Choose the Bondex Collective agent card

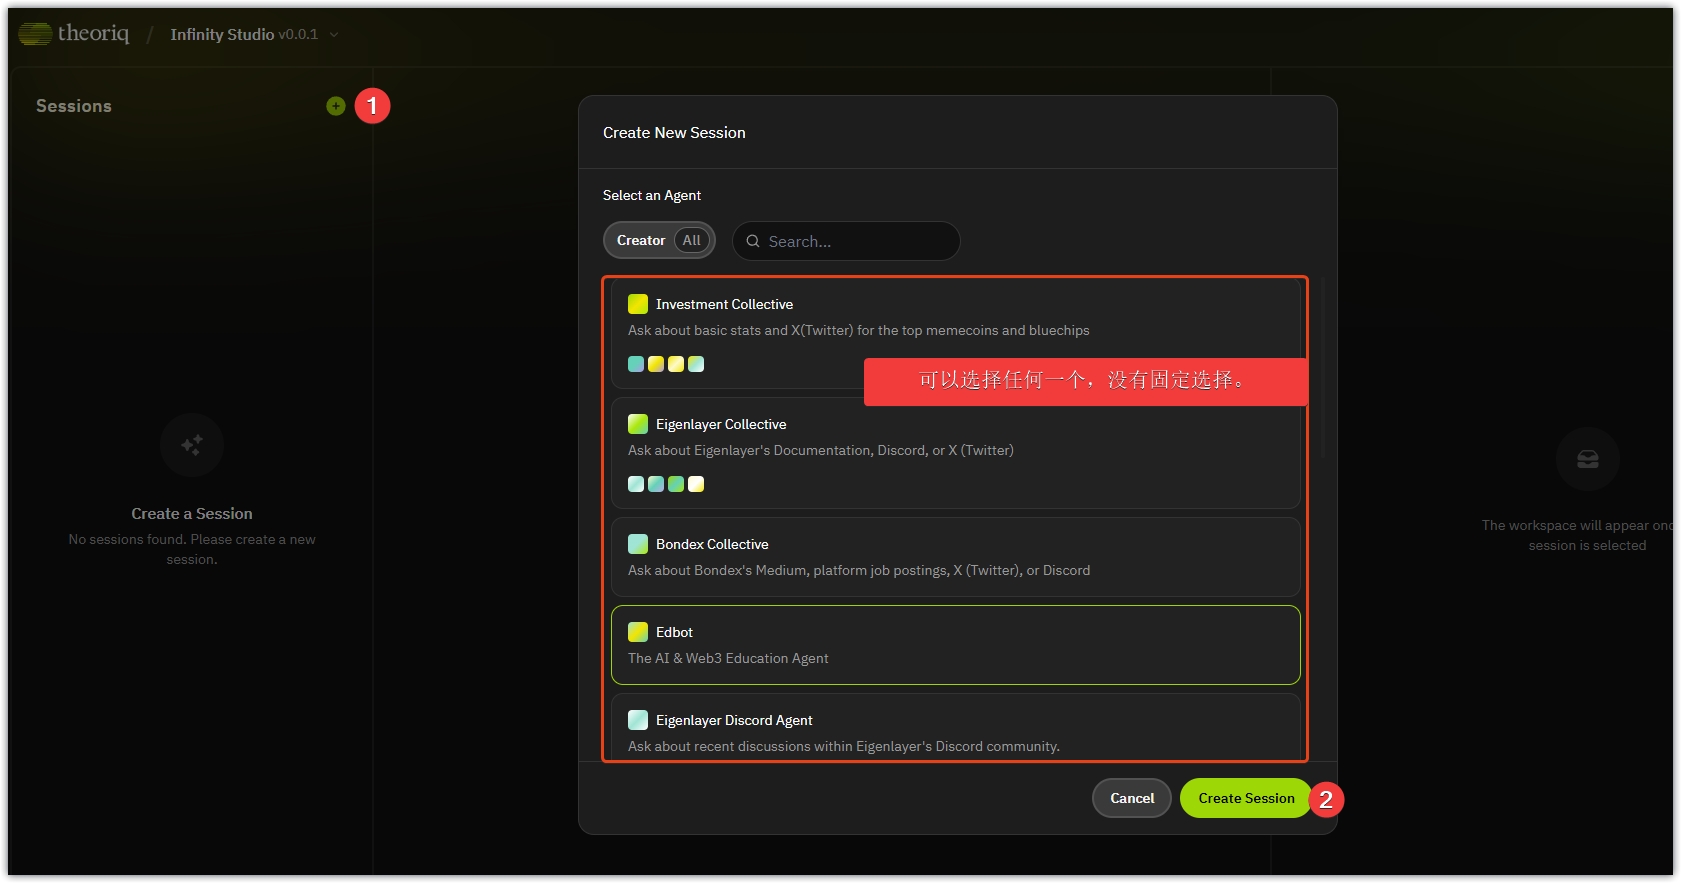(x=955, y=557)
